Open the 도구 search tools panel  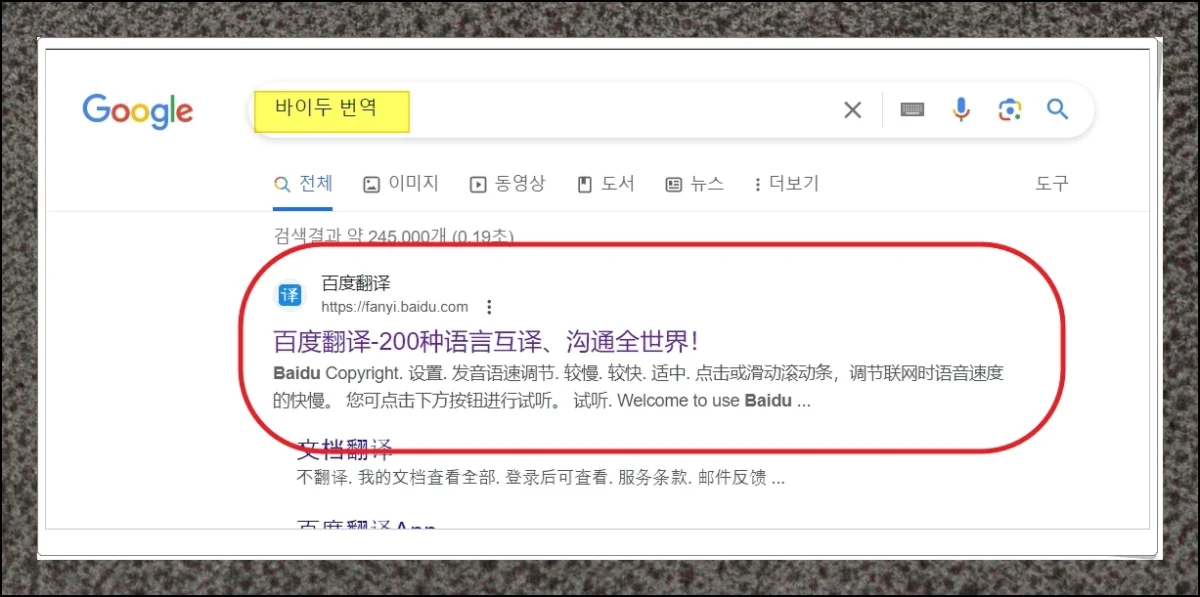pyautogui.click(x=1051, y=184)
